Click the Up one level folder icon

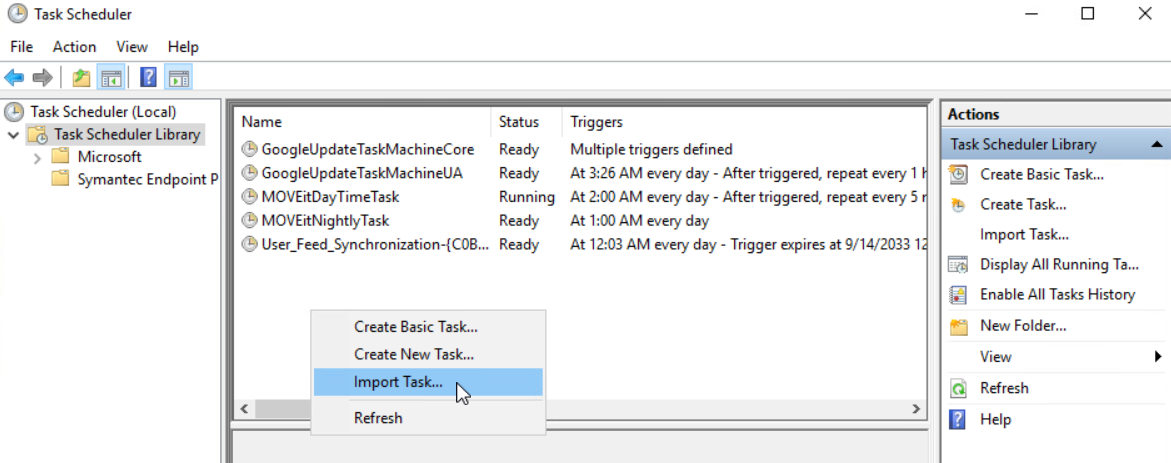pos(81,77)
